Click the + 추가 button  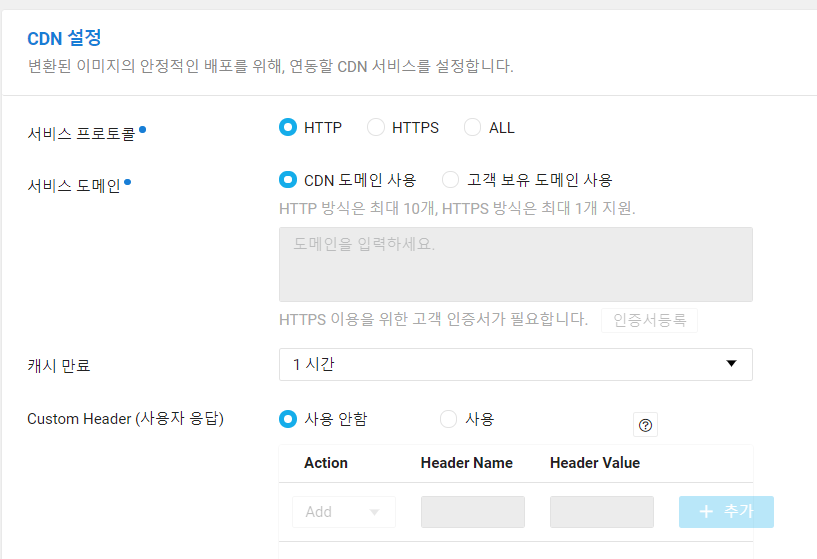click(x=726, y=512)
